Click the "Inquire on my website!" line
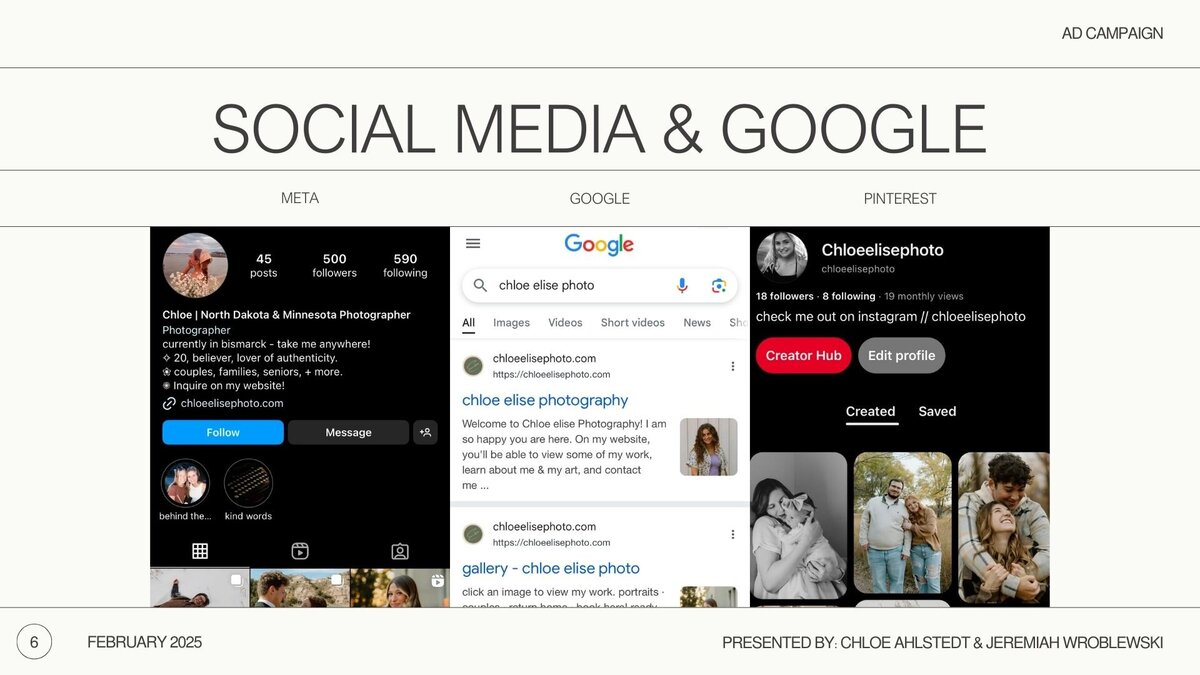Image resolution: width=1200 pixels, height=675 pixels. click(224, 386)
